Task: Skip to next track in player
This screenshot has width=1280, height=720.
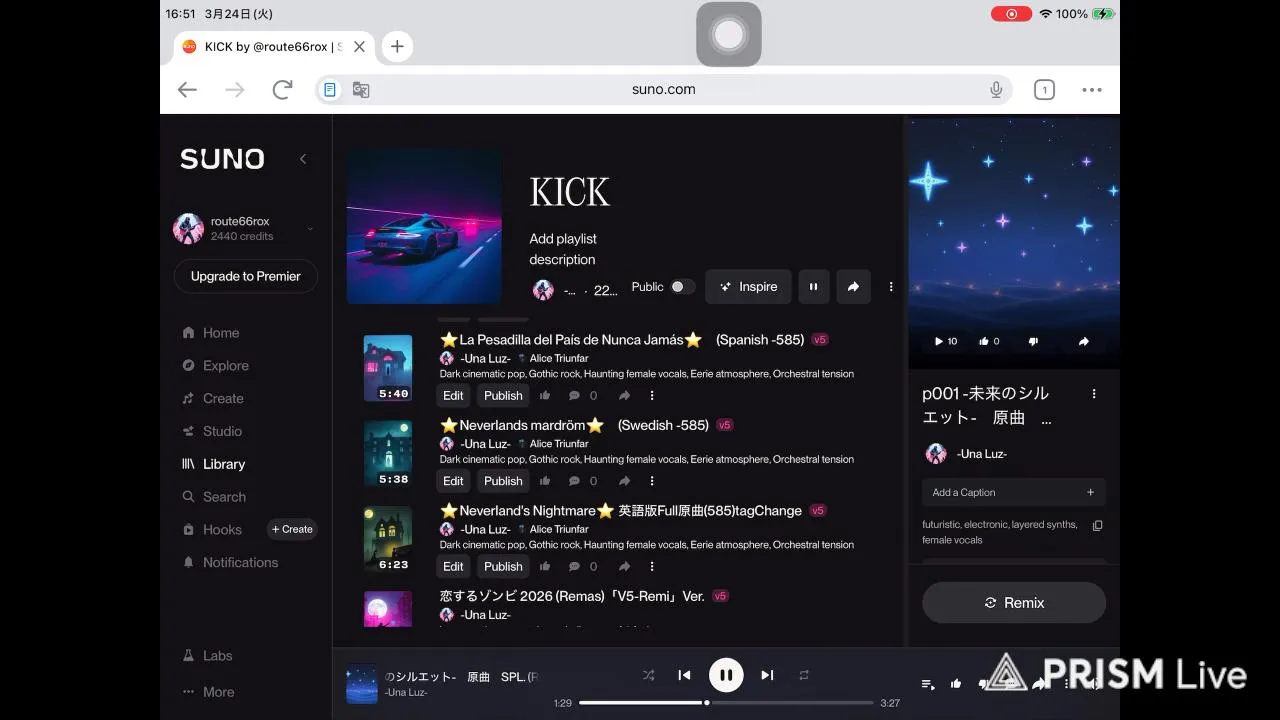Action: (x=767, y=675)
